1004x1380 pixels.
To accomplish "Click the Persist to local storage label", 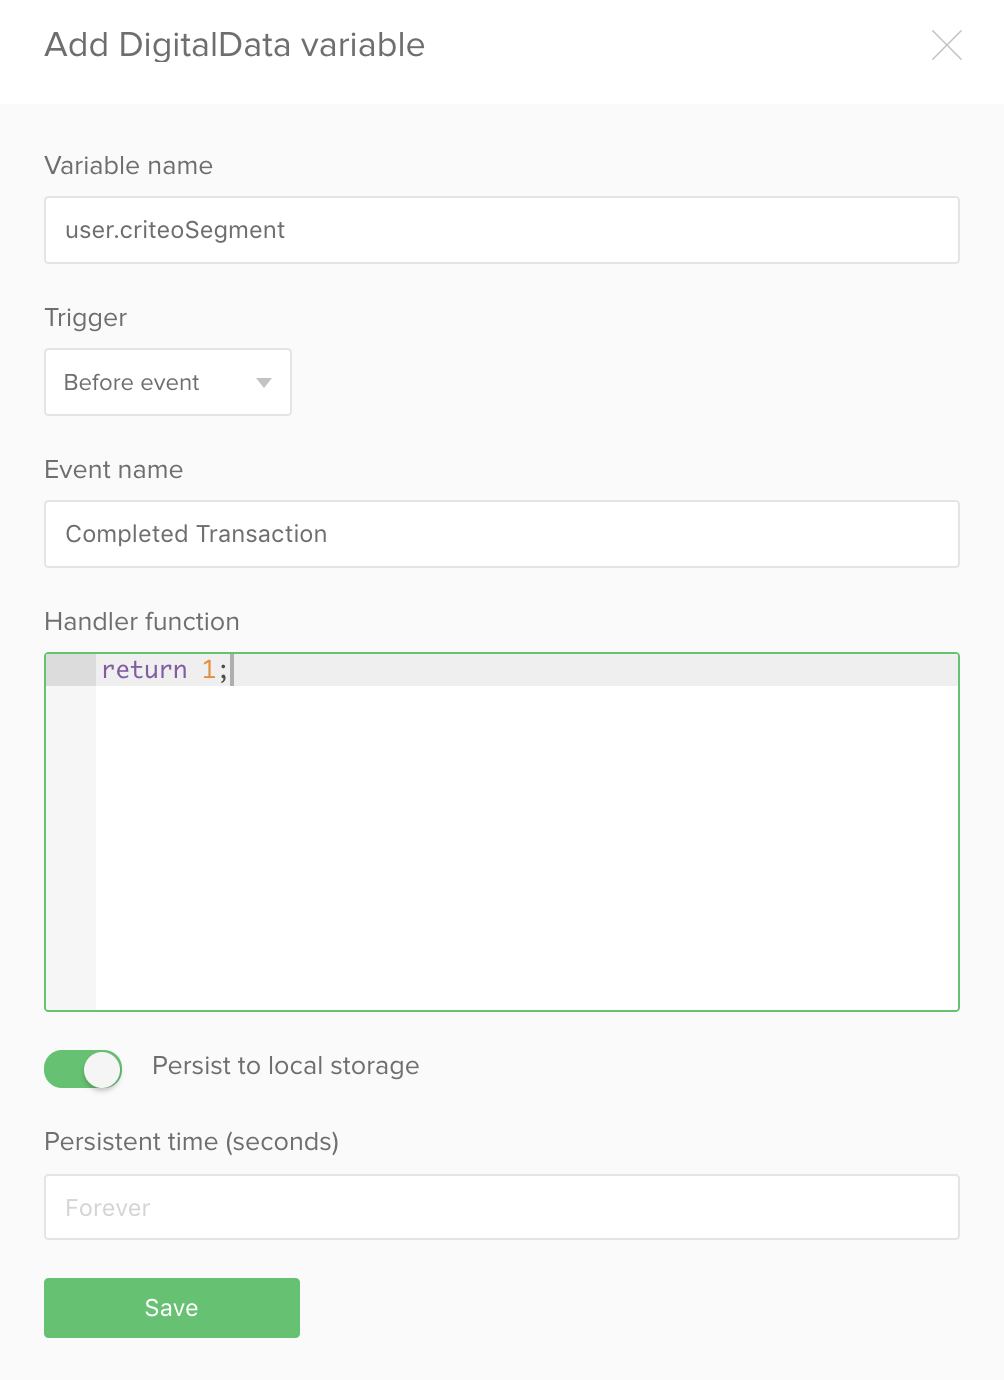I will click(286, 1066).
